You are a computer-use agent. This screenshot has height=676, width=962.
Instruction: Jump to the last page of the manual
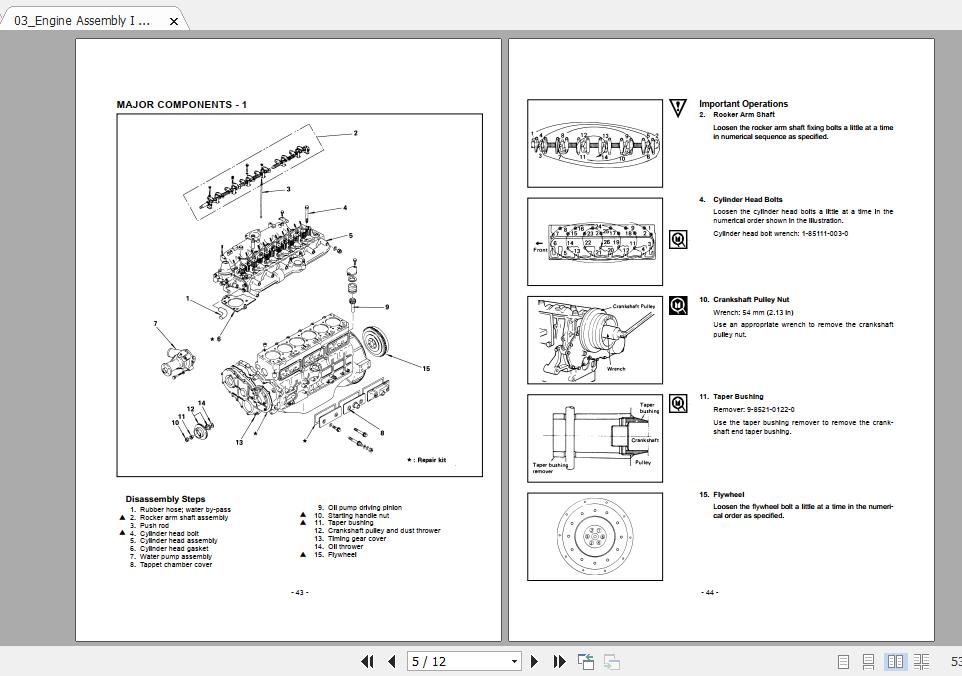[x=560, y=661]
